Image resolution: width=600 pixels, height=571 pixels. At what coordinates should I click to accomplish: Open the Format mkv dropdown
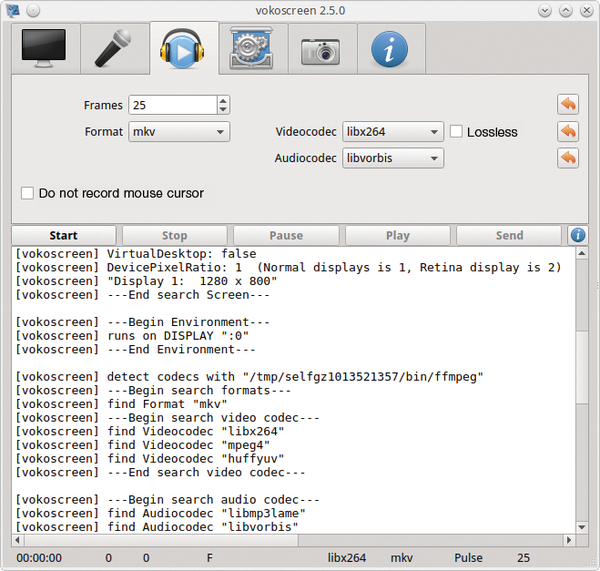coord(179,132)
